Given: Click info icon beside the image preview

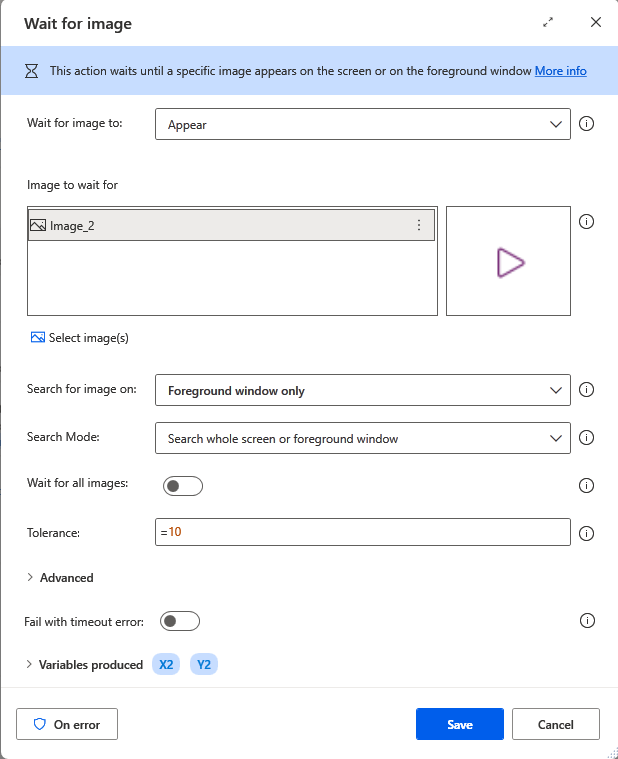Looking at the screenshot, I should pyautogui.click(x=587, y=222).
